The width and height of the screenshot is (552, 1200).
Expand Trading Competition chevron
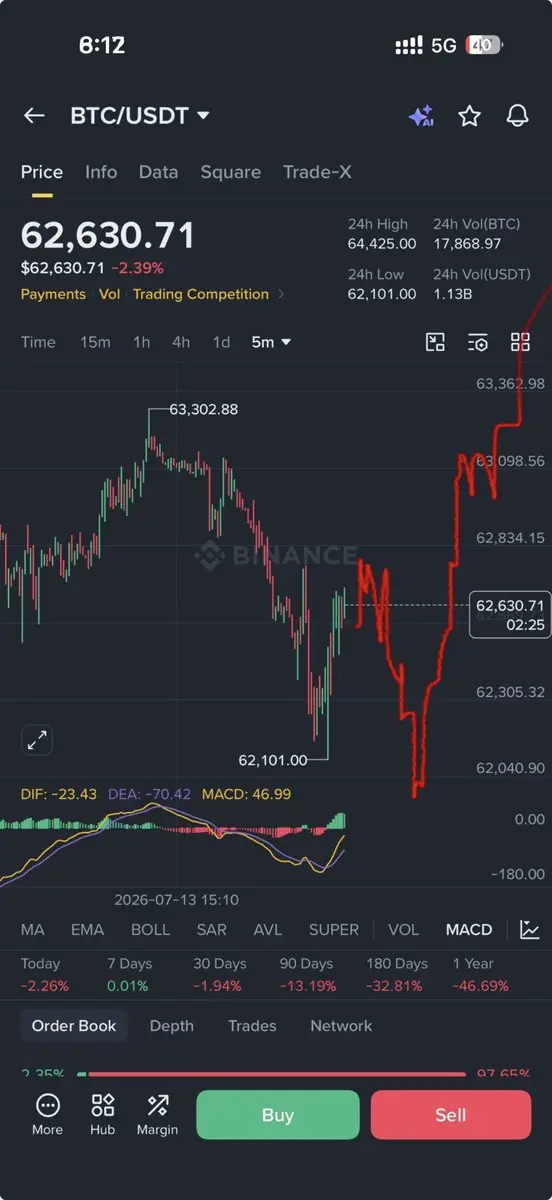pos(281,294)
